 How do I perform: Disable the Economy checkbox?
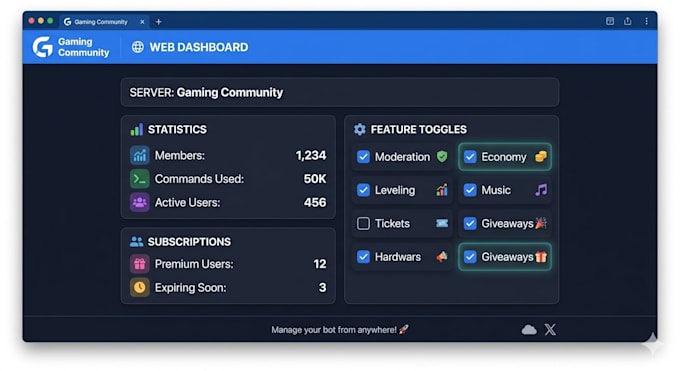(470, 157)
